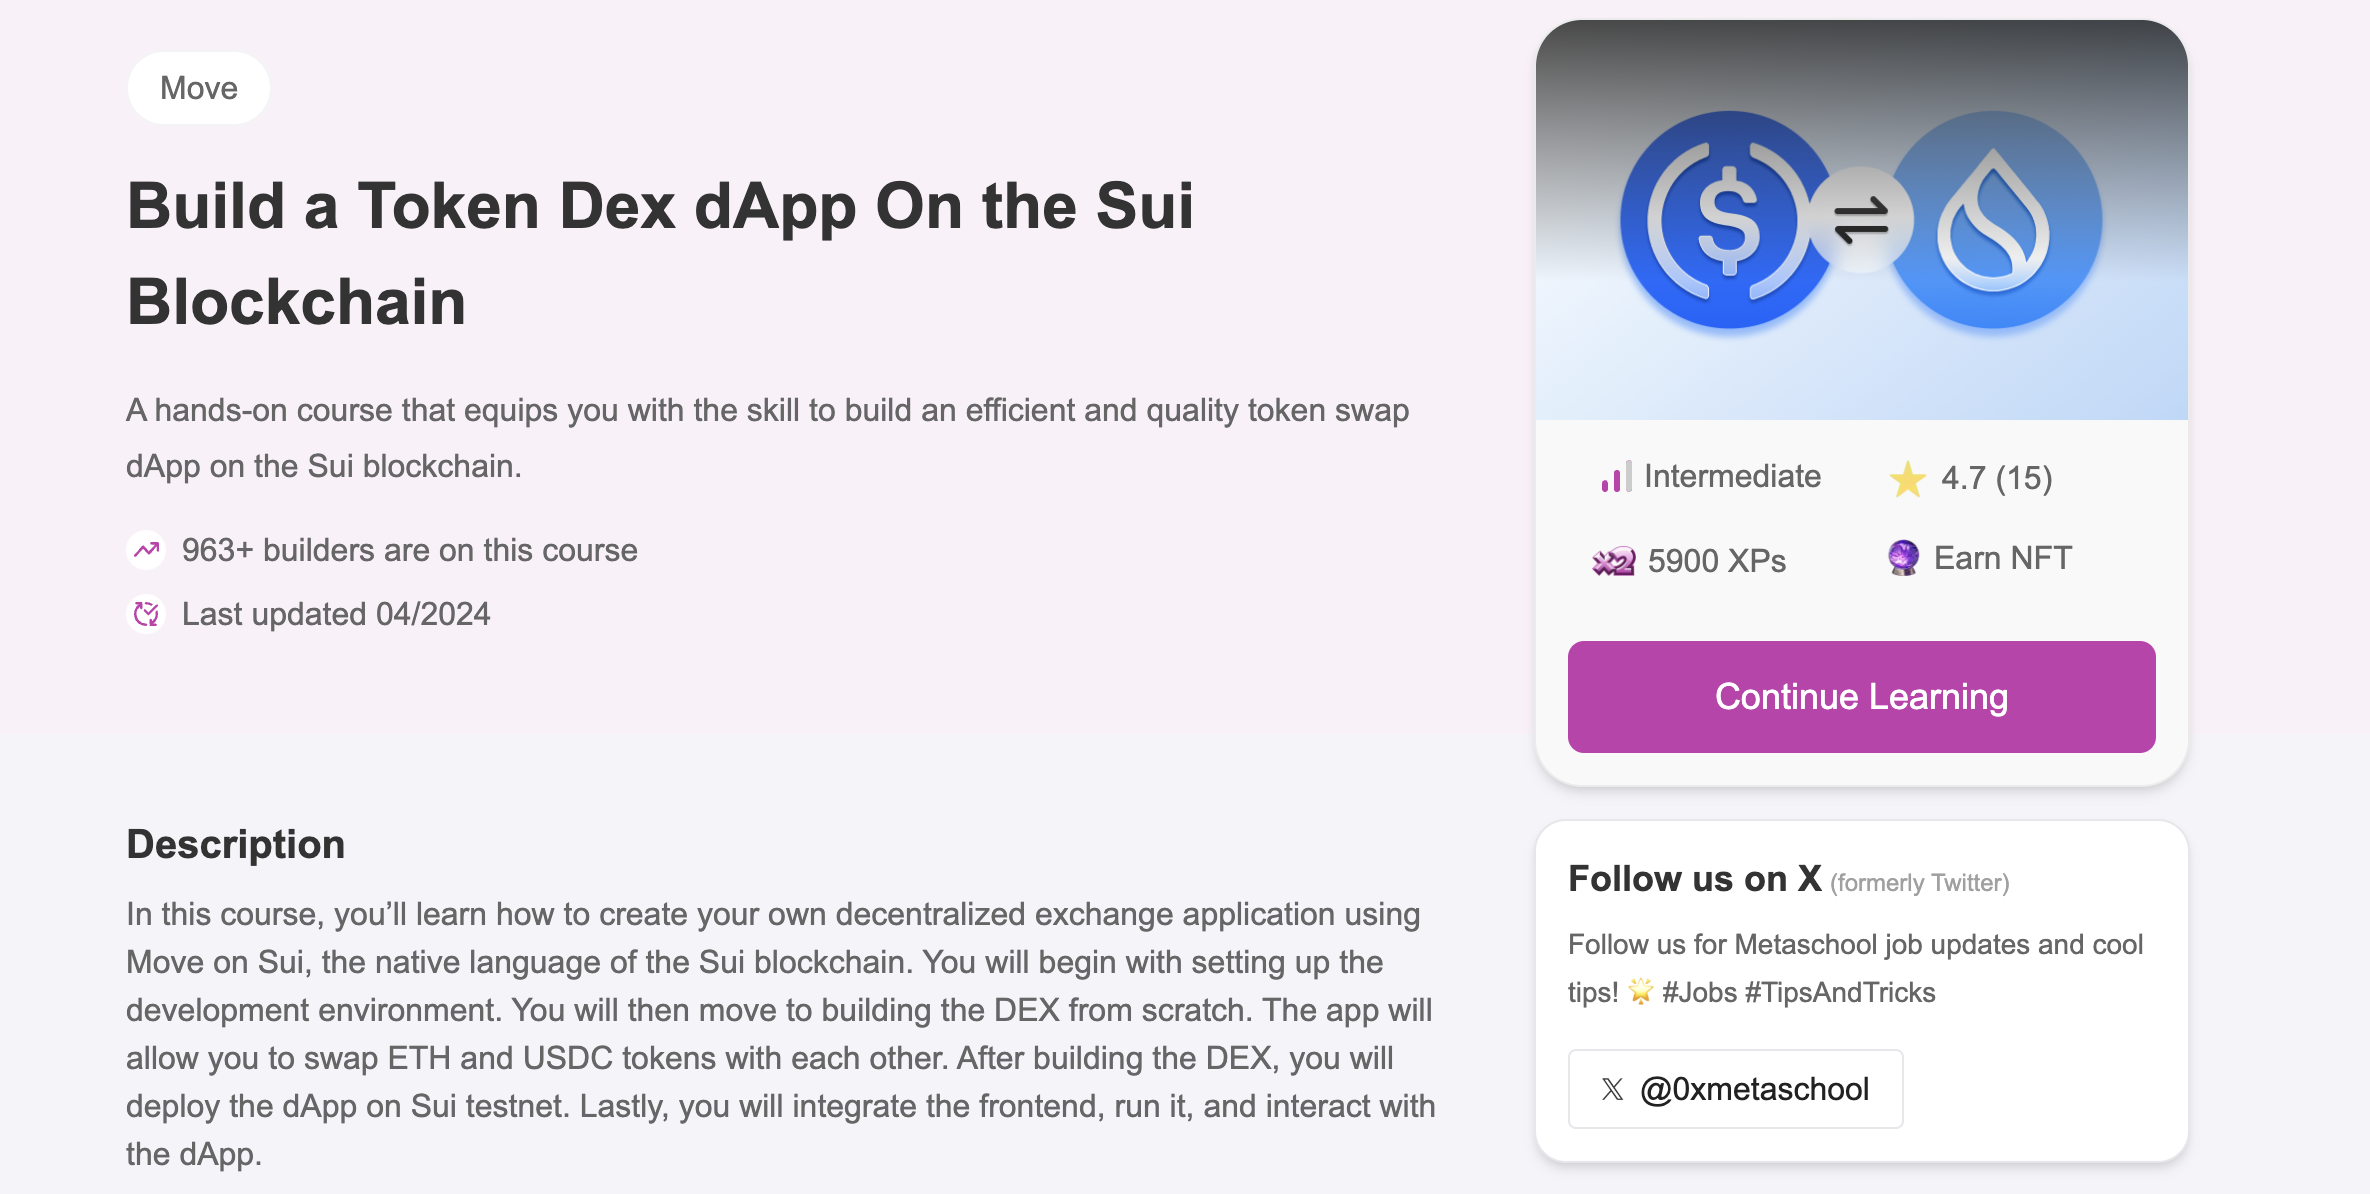This screenshot has width=2370, height=1194.
Task: Click the Sui droplet coin icon
Action: 1994,220
